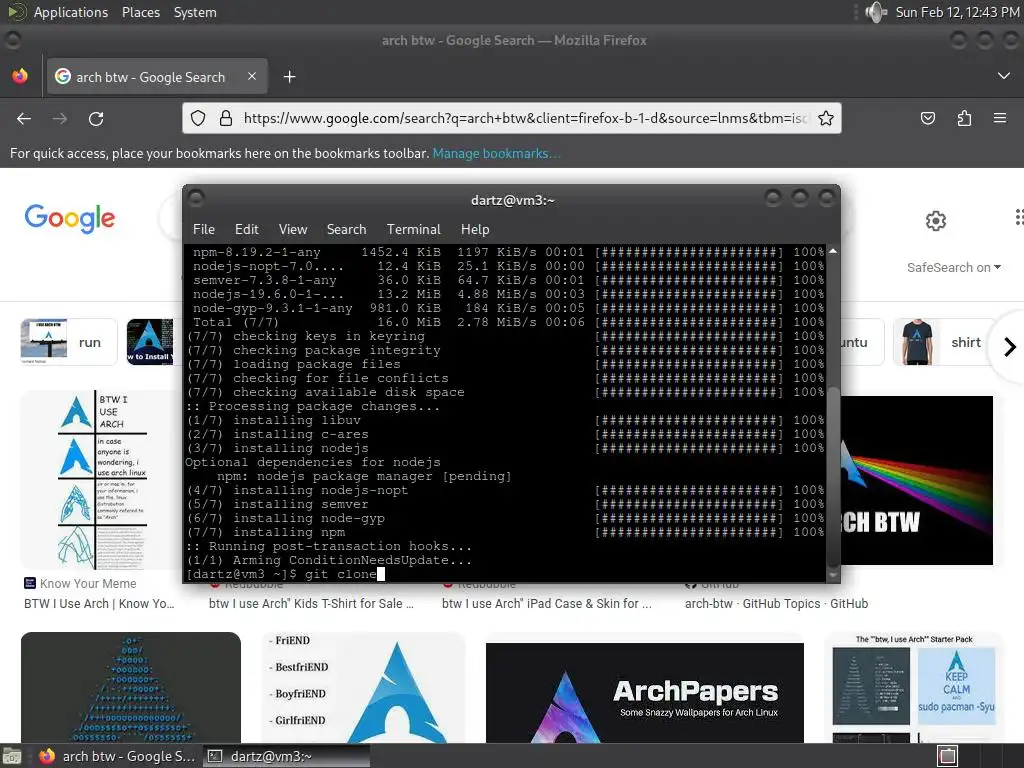Open Places menu in top panel
This screenshot has width=1024, height=768.
click(140, 12)
